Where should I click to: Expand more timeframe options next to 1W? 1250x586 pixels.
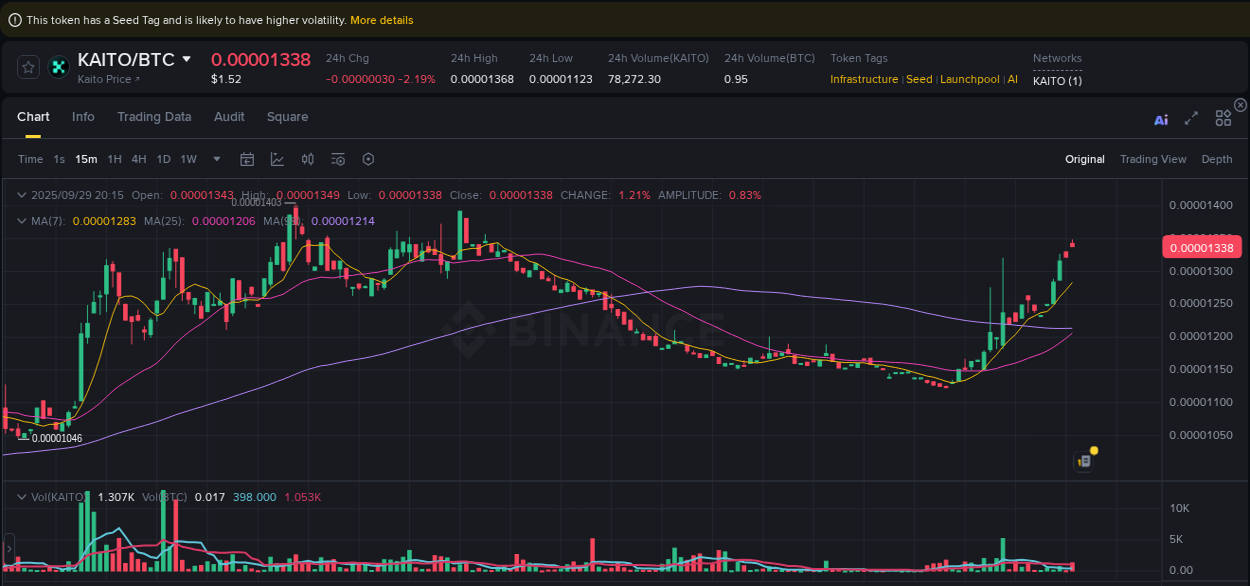pyautogui.click(x=216, y=159)
